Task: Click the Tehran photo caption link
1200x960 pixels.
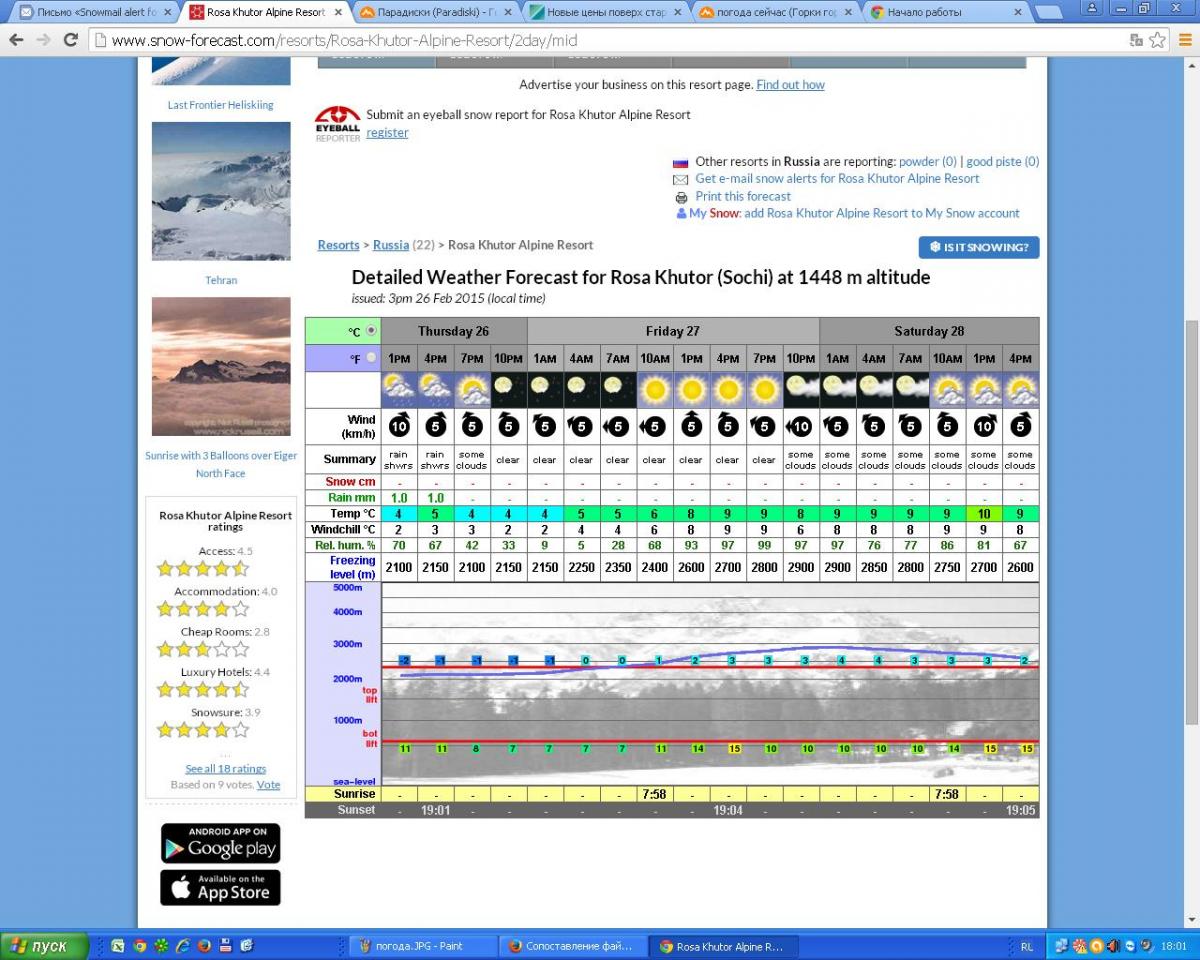Action: (221, 280)
